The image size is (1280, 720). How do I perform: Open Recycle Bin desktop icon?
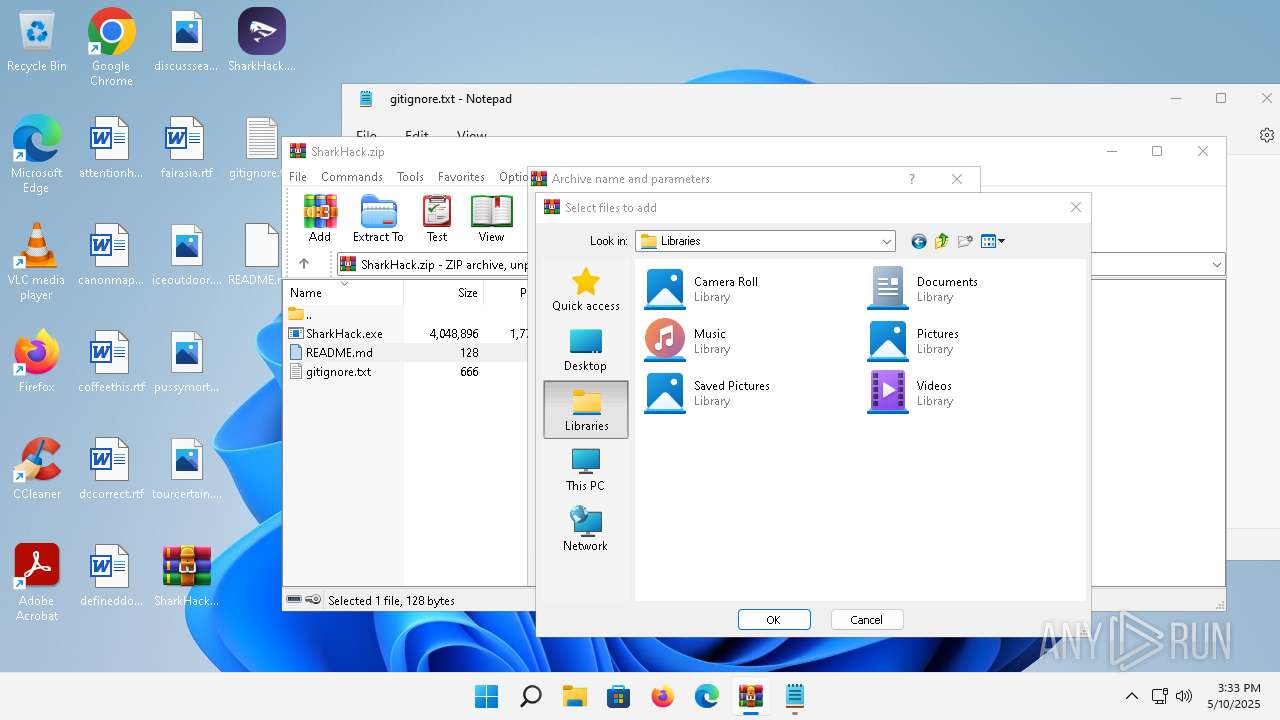(x=37, y=42)
